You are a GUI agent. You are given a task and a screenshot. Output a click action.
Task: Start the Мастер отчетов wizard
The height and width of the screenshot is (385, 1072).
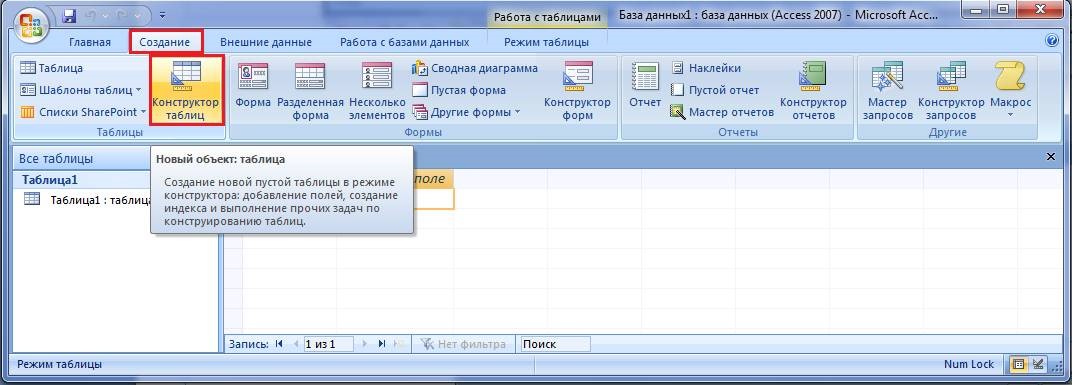click(722, 111)
